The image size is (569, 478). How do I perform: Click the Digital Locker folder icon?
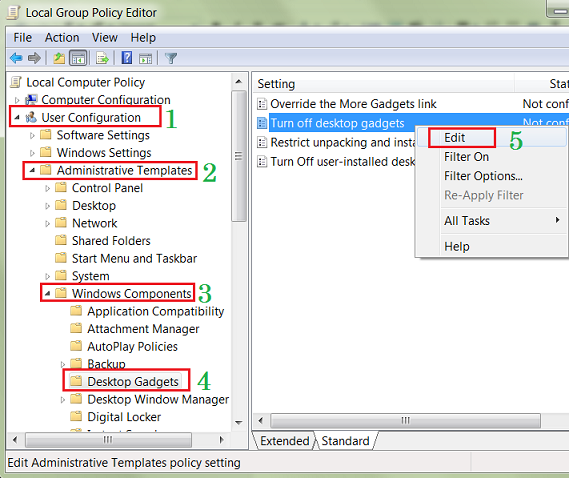[76, 416]
